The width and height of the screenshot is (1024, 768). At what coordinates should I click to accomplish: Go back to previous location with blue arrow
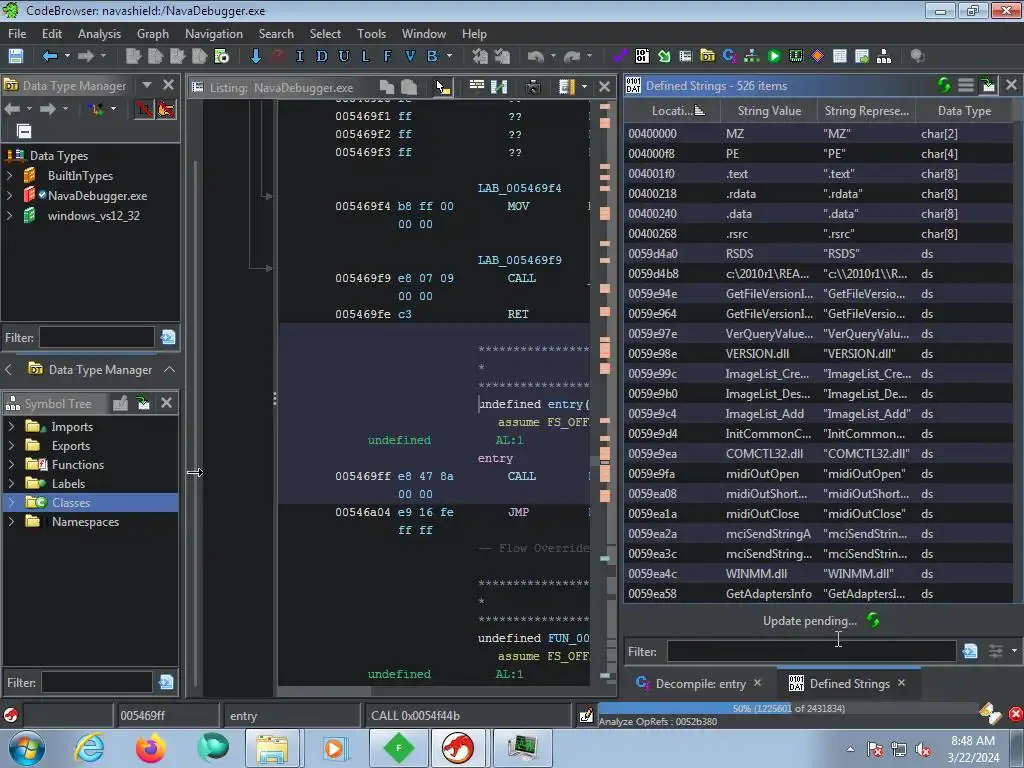[x=50, y=56]
